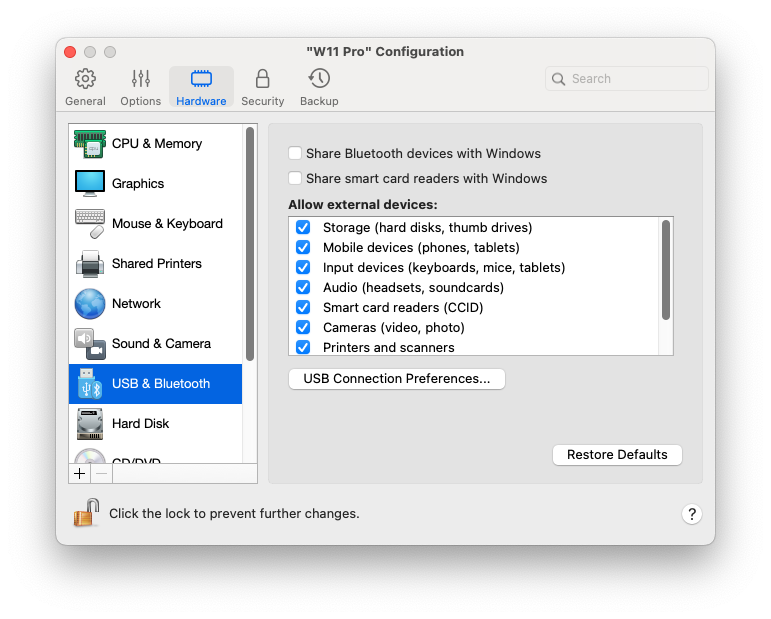Select the Sound & Camera icon
Image resolution: width=771 pixels, height=619 pixels.
coord(90,344)
